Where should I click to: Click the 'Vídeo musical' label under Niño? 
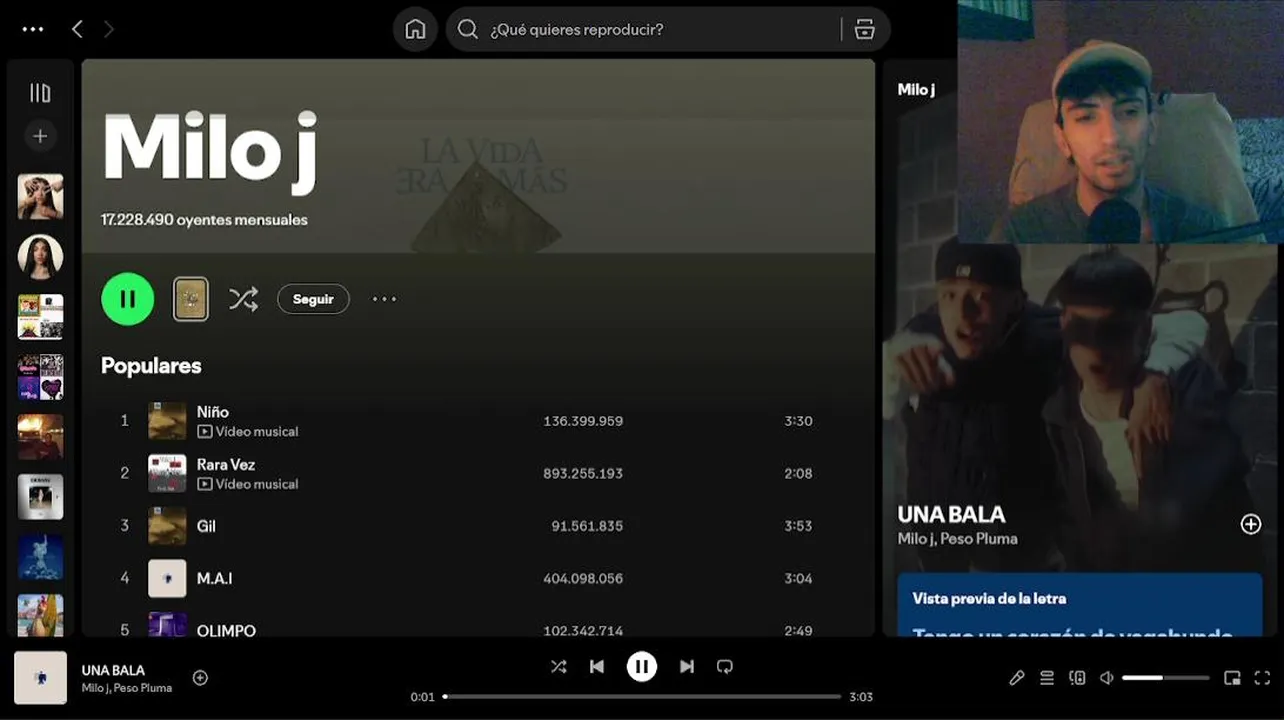[248, 432]
